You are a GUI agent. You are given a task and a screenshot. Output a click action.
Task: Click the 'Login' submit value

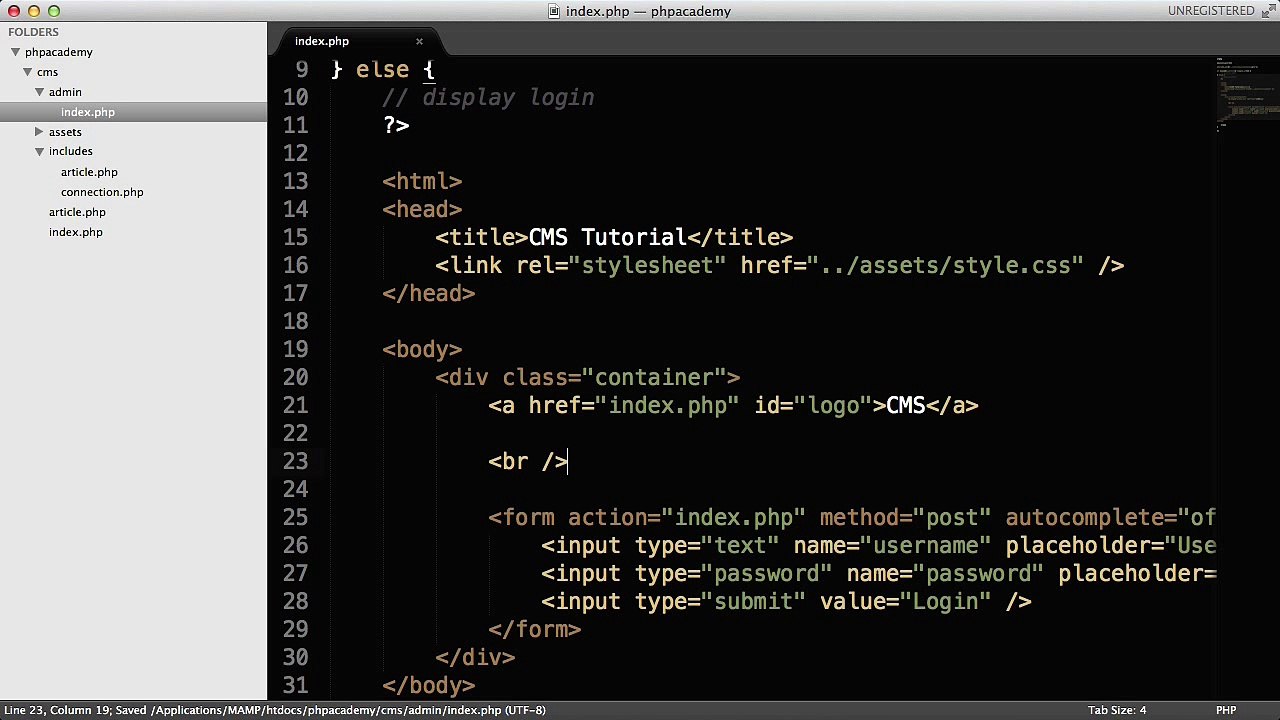click(946, 601)
